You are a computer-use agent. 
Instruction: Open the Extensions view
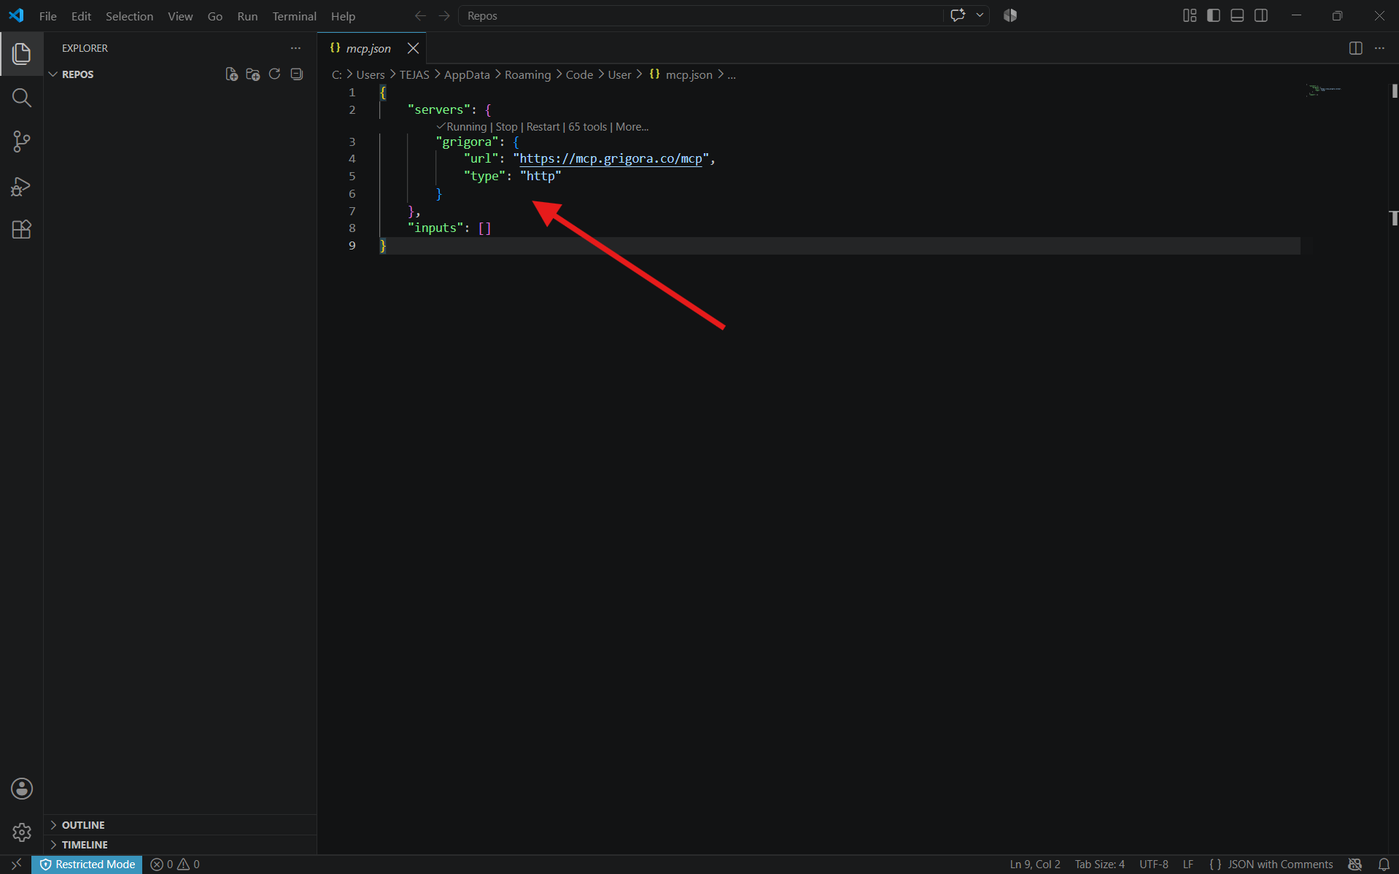click(21, 230)
